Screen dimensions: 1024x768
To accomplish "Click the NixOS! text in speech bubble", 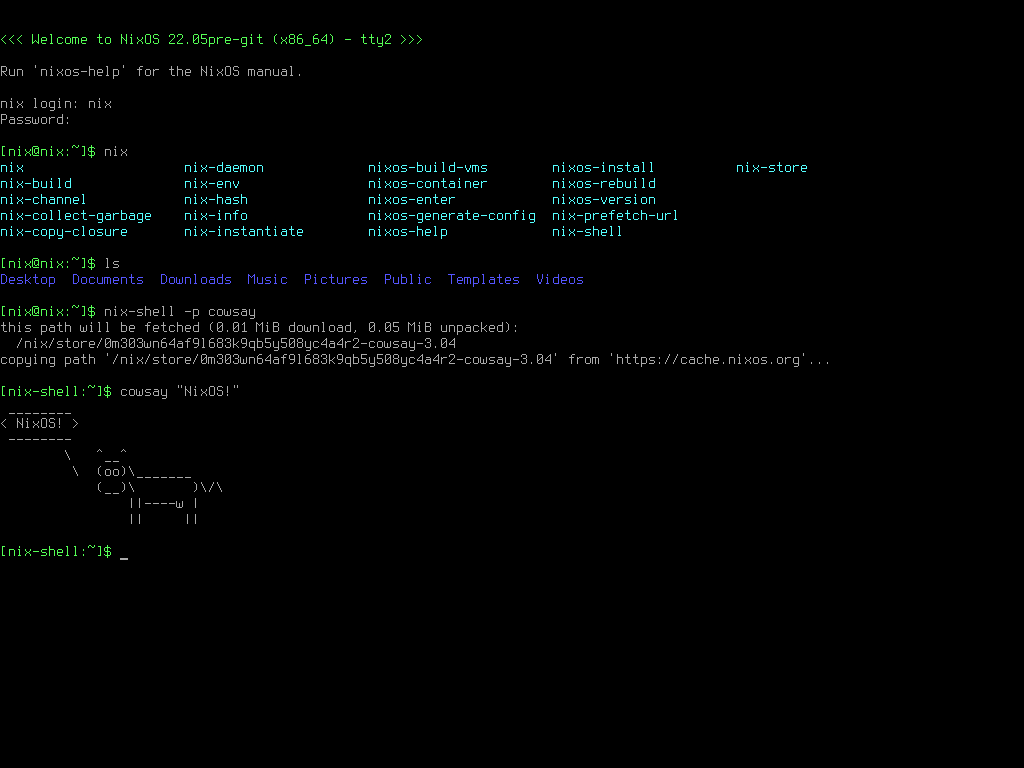I will pos(40,424).
